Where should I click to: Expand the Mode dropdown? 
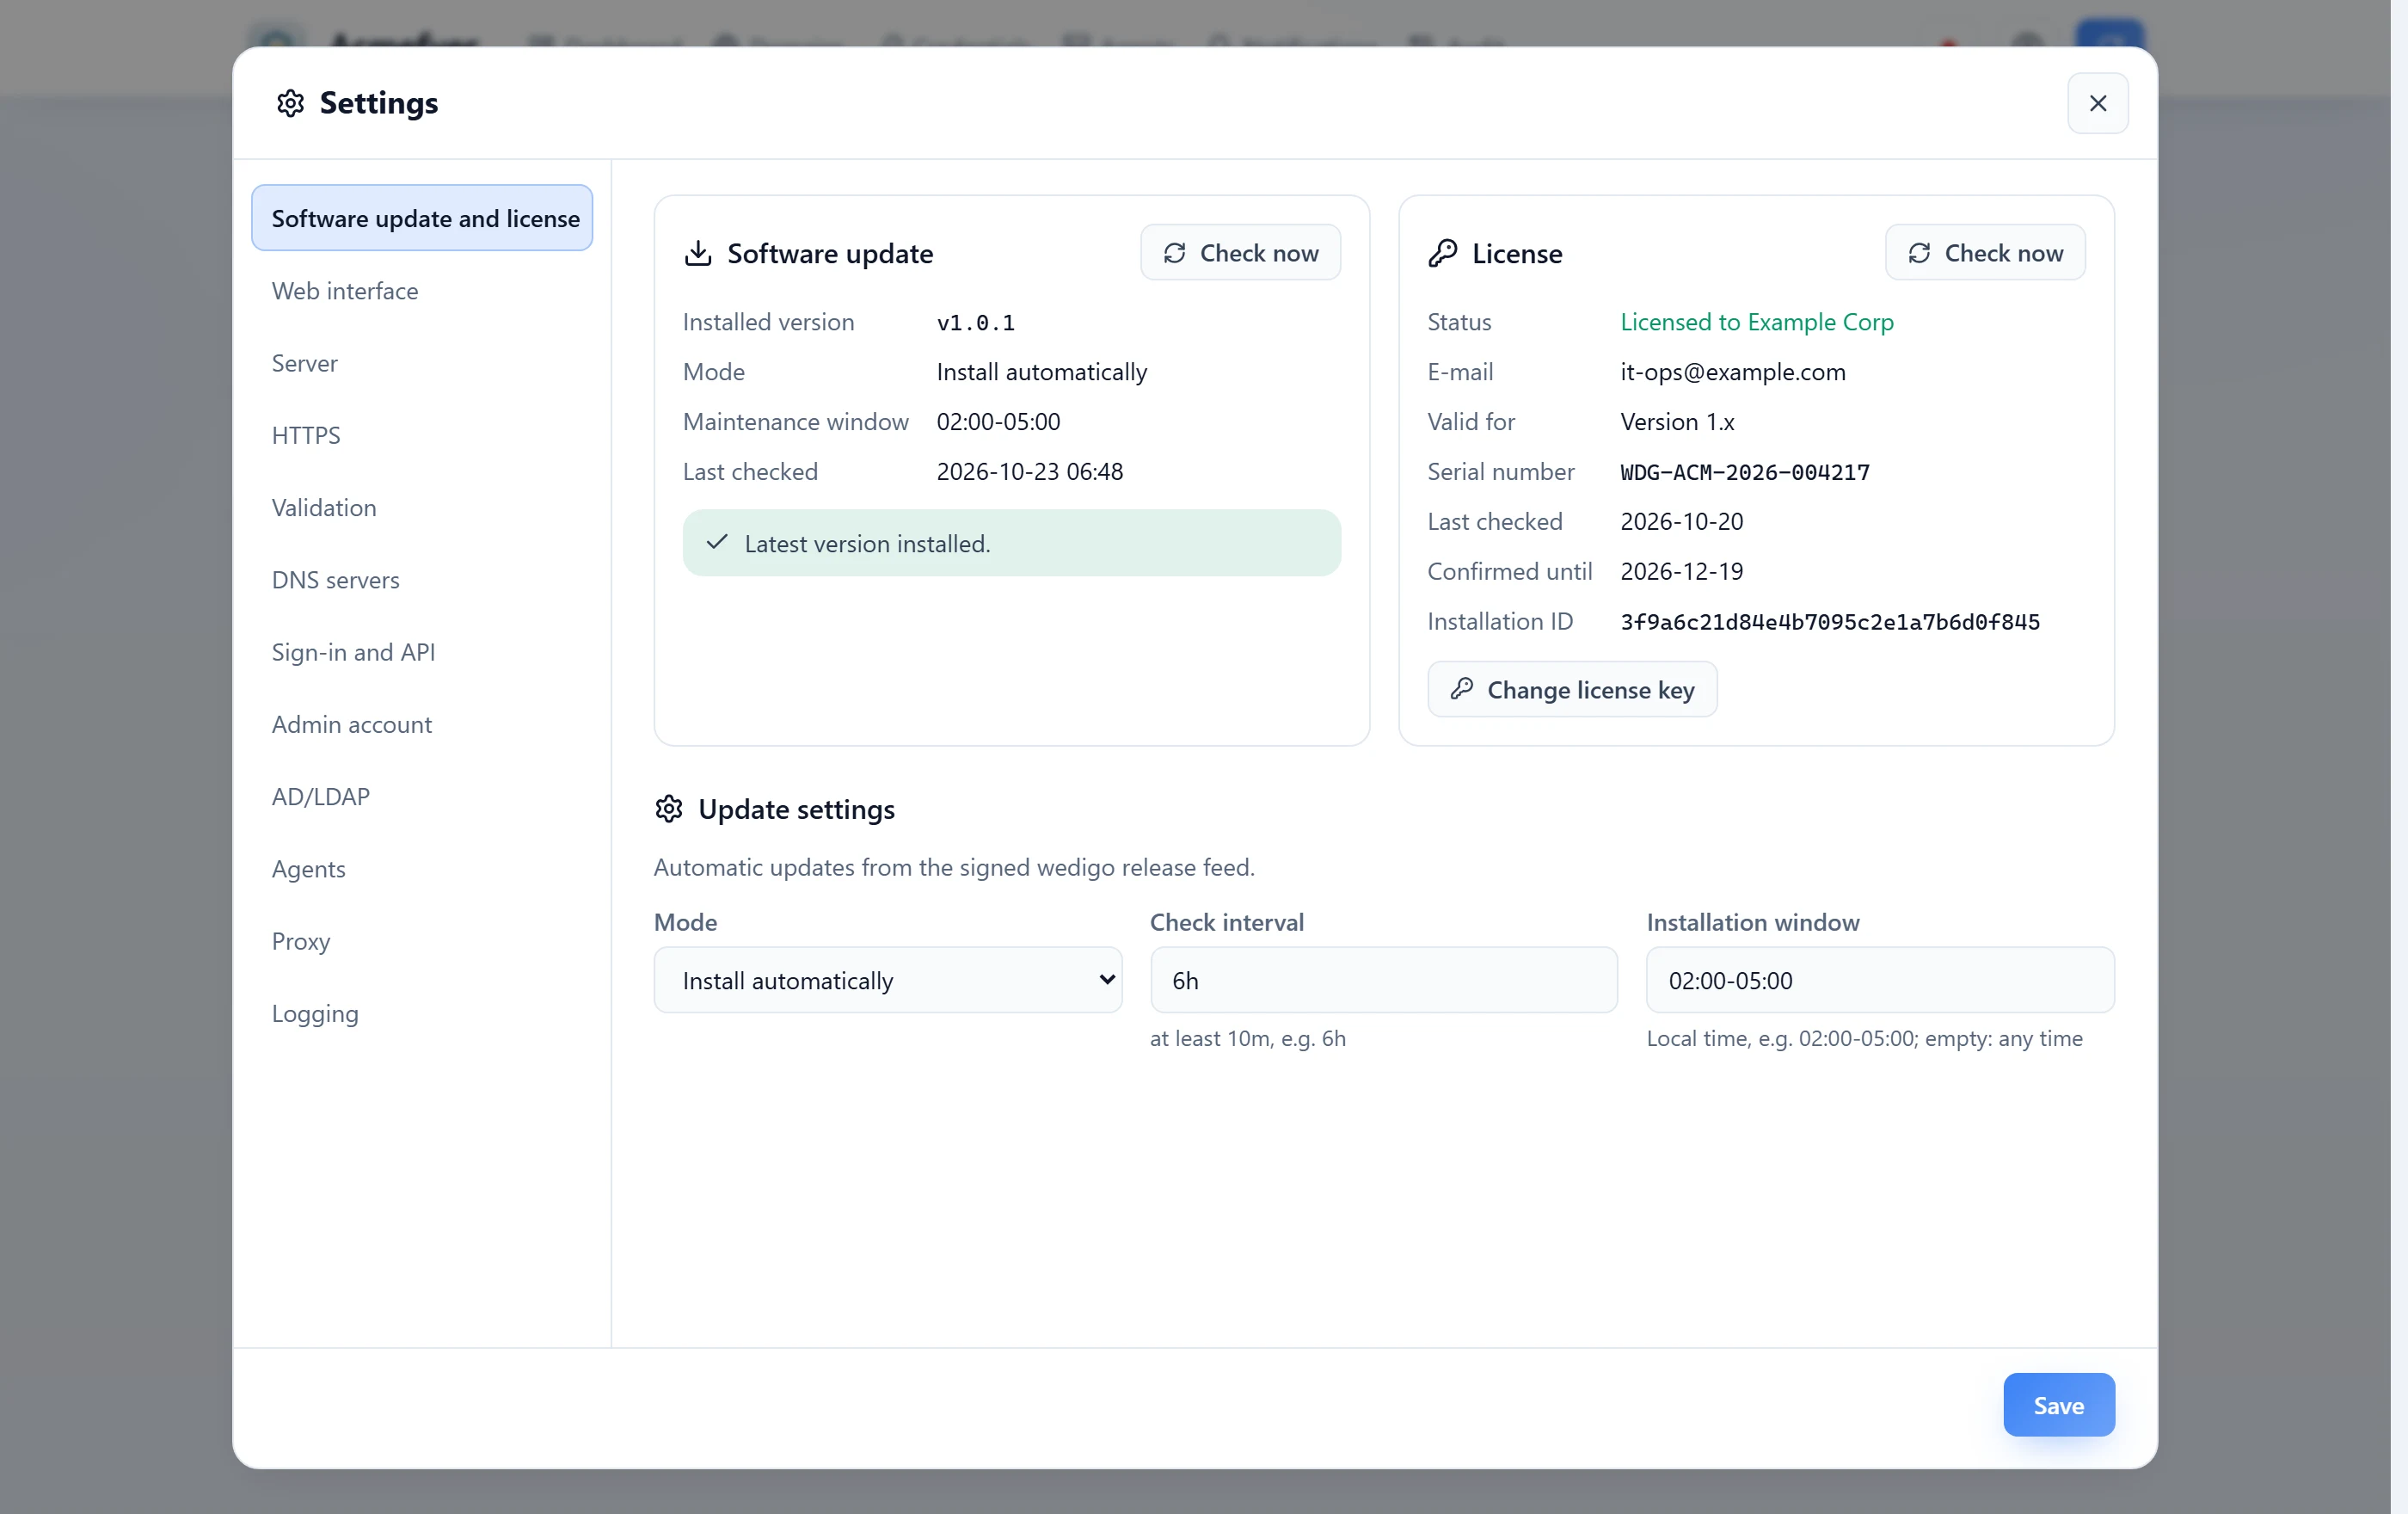click(x=888, y=980)
